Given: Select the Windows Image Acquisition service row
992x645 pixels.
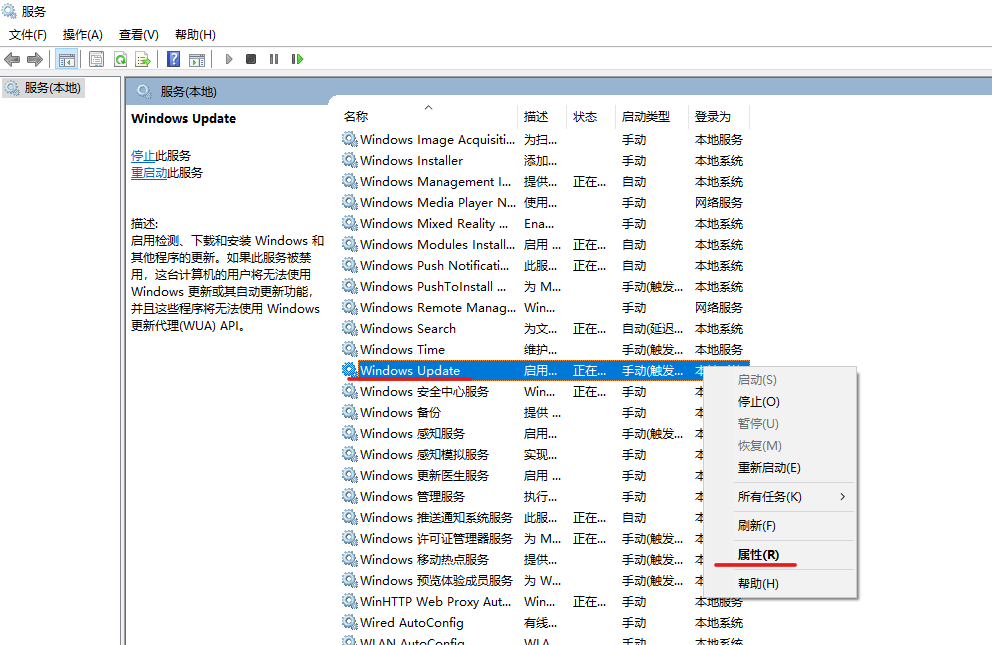Looking at the screenshot, I should (545, 139).
